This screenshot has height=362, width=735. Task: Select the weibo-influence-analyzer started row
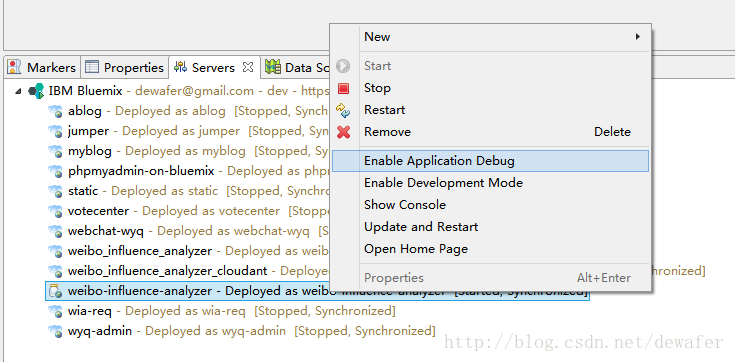[x=317, y=291]
